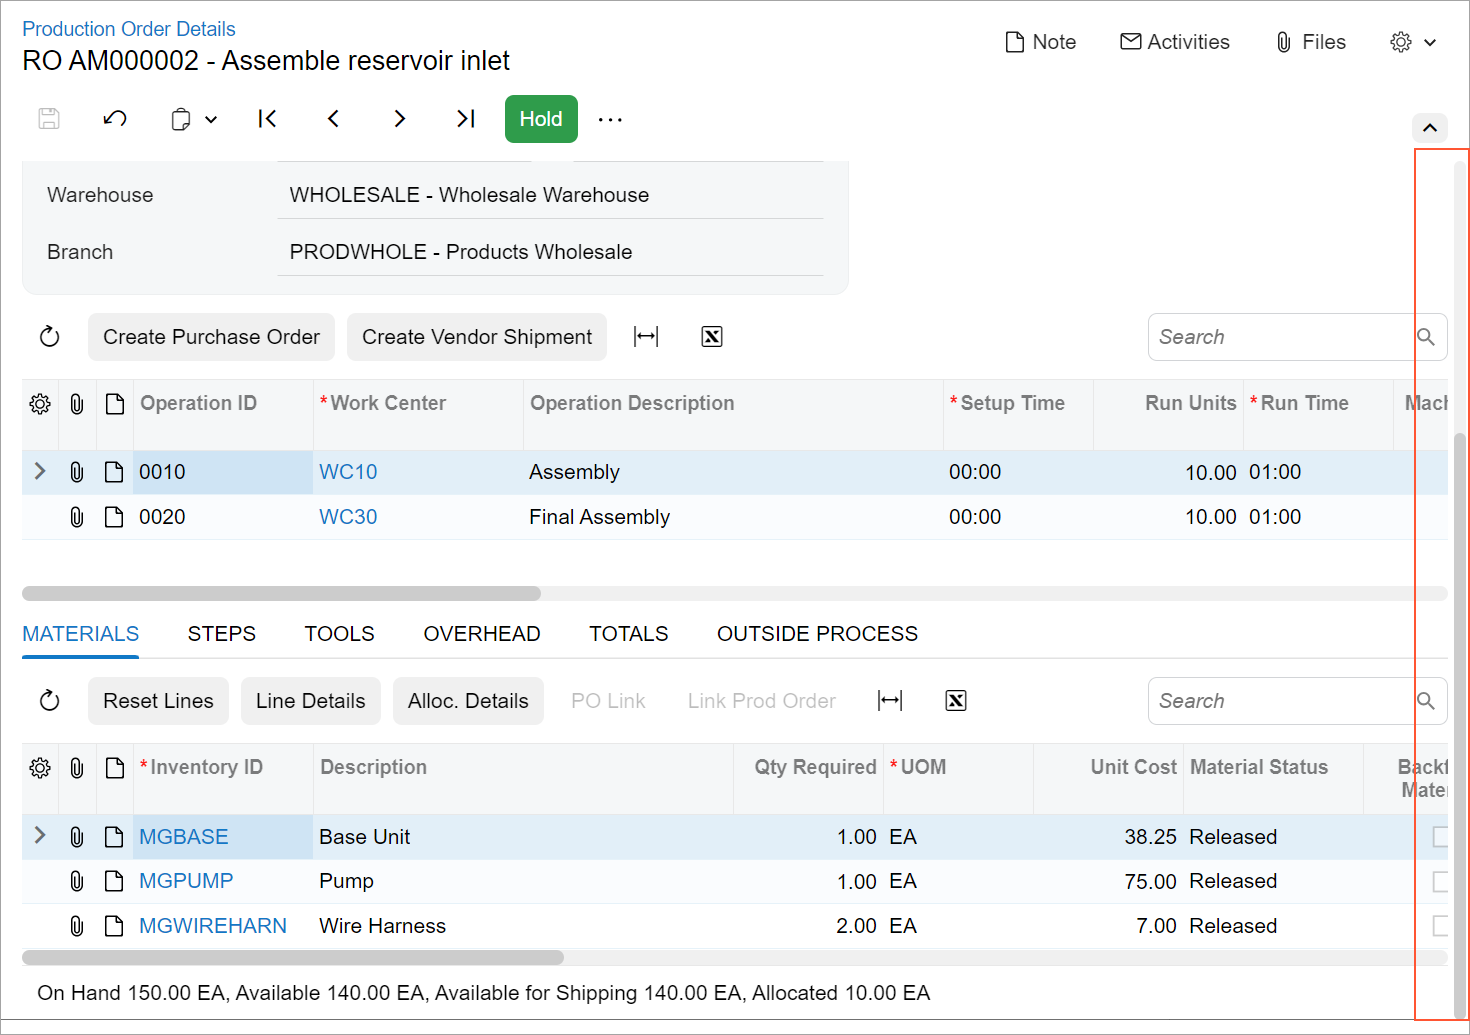Open the OUTSIDE PROCESS tab
The width and height of the screenshot is (1470, 1035).
(x=817, y=634)
